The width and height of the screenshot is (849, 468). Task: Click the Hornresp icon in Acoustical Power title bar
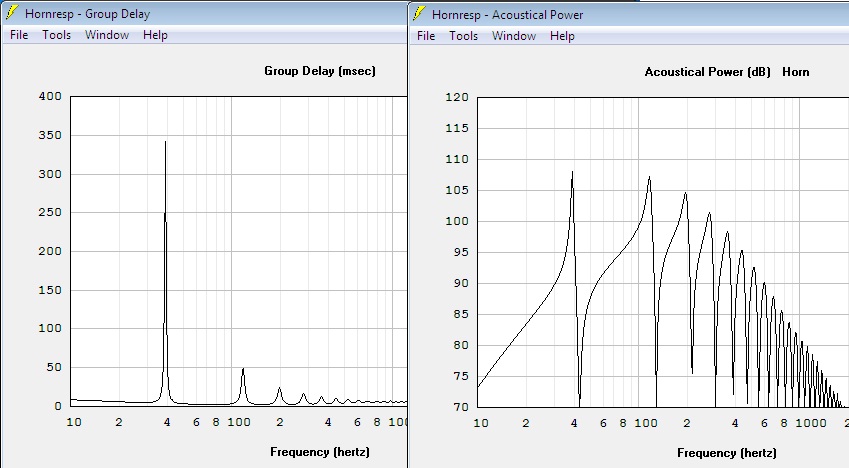click(419, 13)
